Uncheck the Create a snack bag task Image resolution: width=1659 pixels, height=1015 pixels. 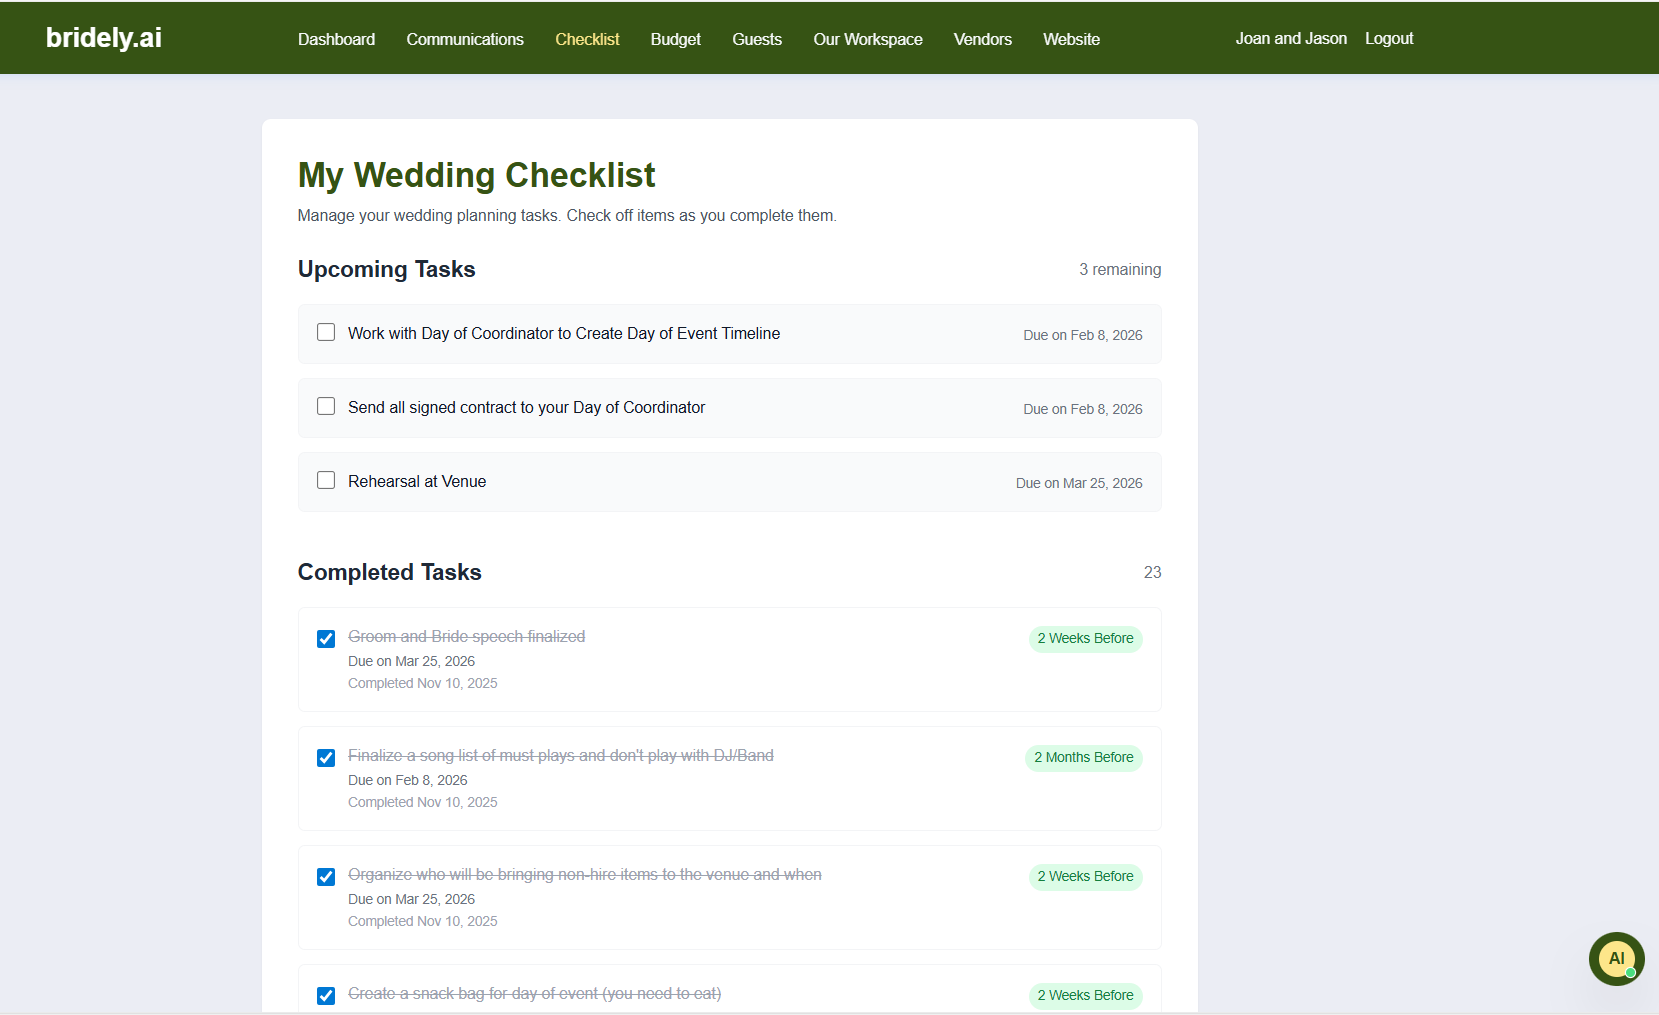coord(326,996)
